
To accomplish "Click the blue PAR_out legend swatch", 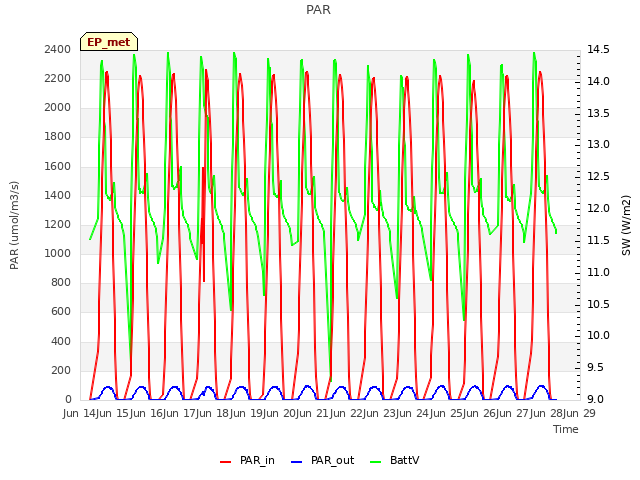I will [x=296, y=462].
